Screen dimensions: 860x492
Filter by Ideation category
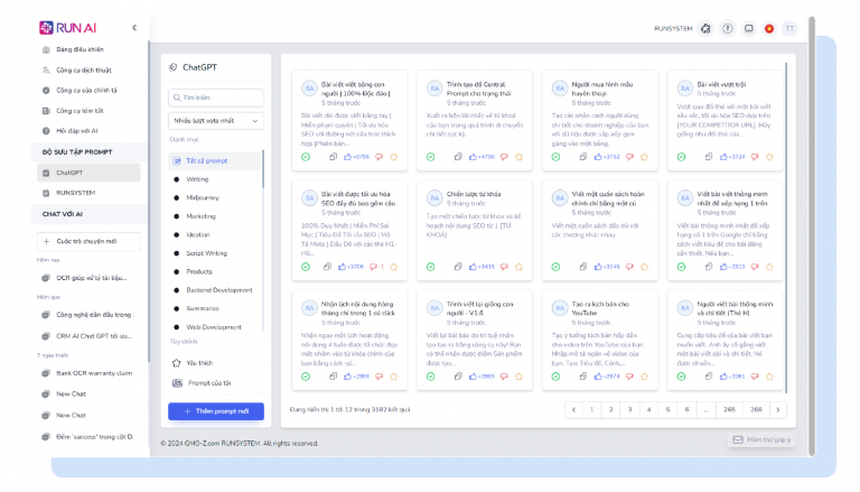tap(197, 235)
